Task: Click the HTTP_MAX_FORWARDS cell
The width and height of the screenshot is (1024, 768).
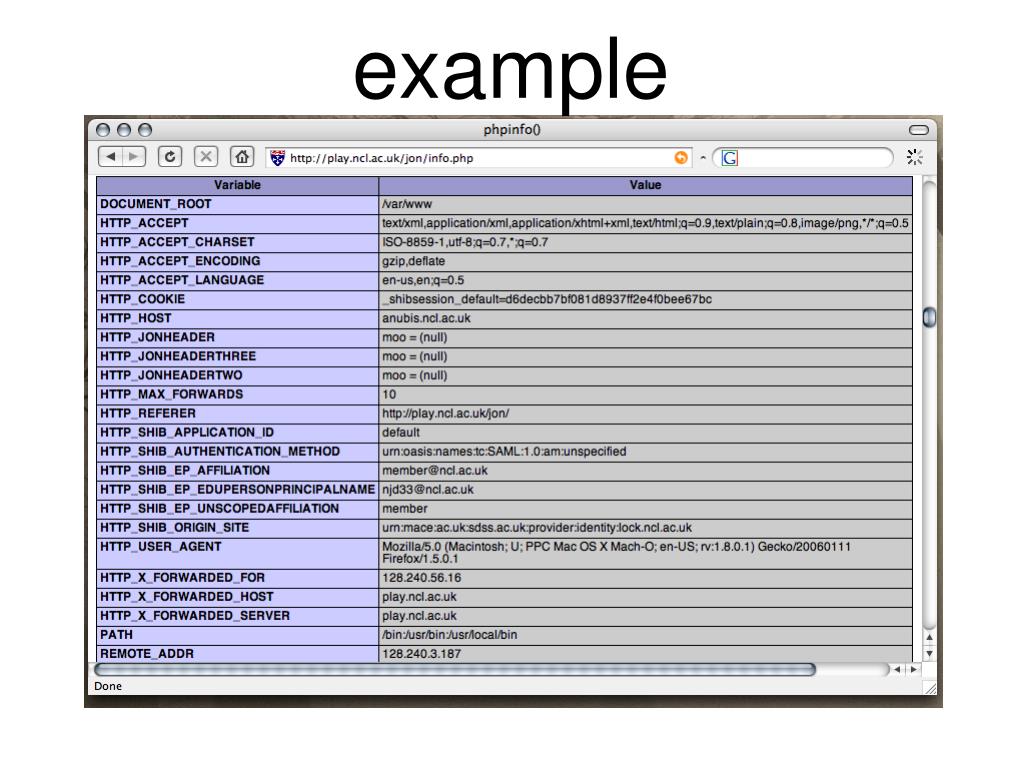Action: point(237,394)
